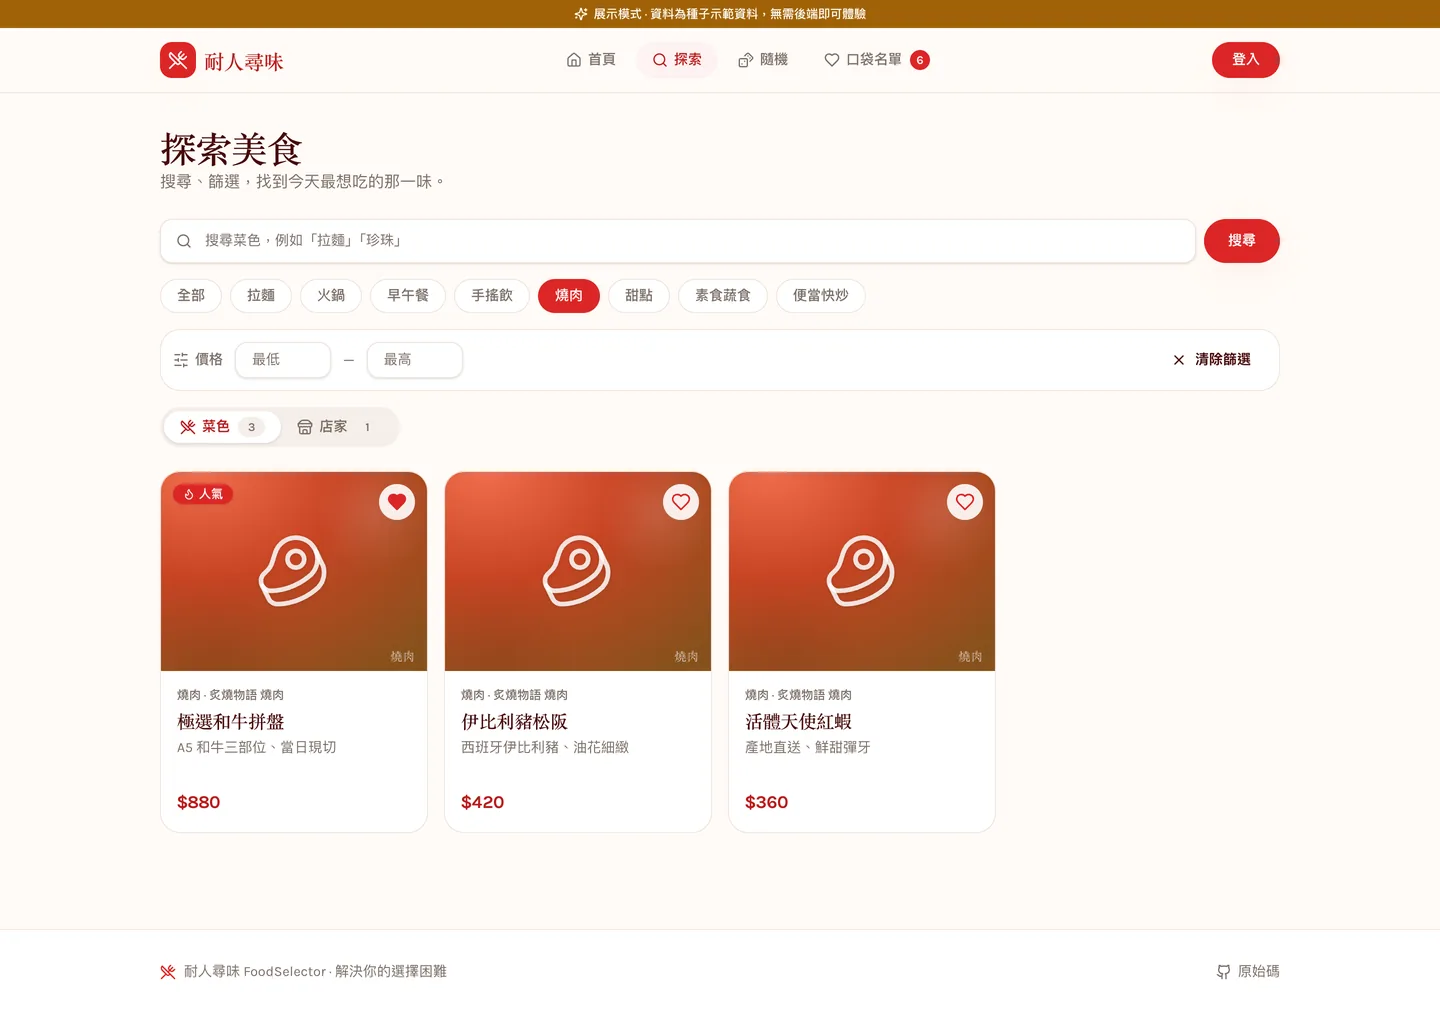Open the 探索 nav tab
The width and height of the screenshot is (1440, 1014).
pos(677,60)
